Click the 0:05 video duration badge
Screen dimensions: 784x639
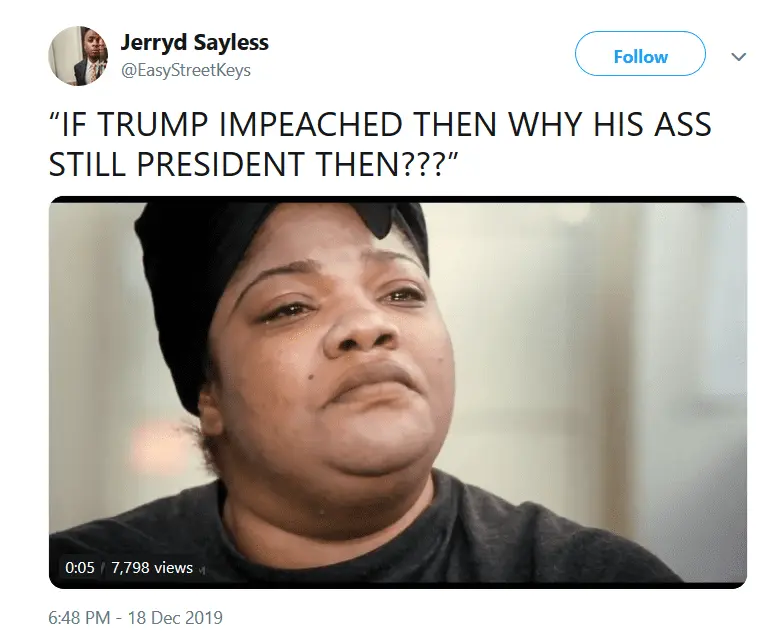click(80, 568)
